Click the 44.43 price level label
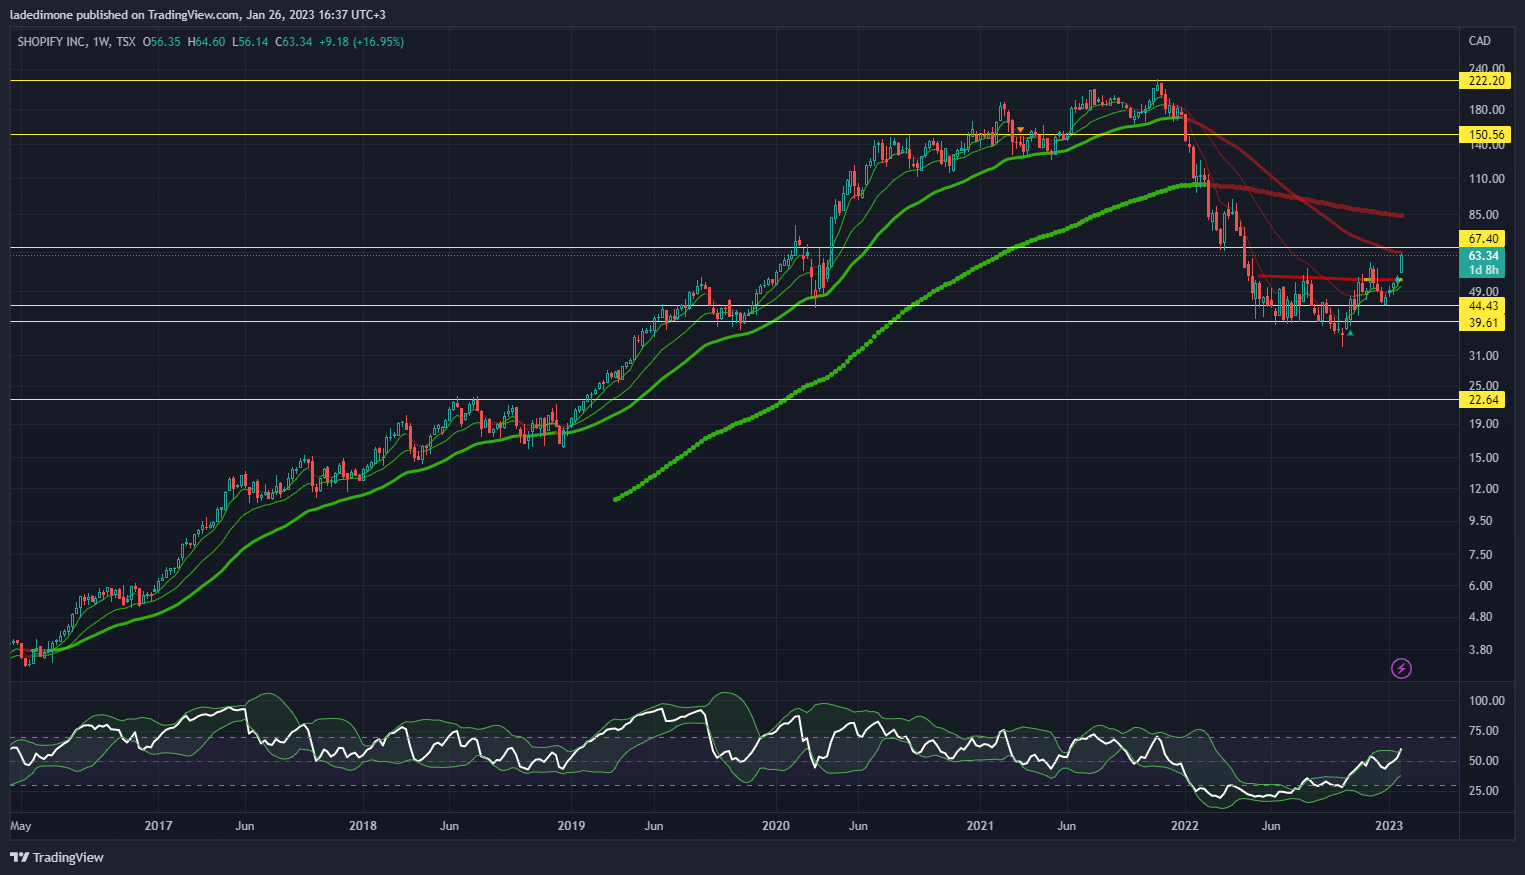This screenshot has width=1525, height=875. [1482, 305]
